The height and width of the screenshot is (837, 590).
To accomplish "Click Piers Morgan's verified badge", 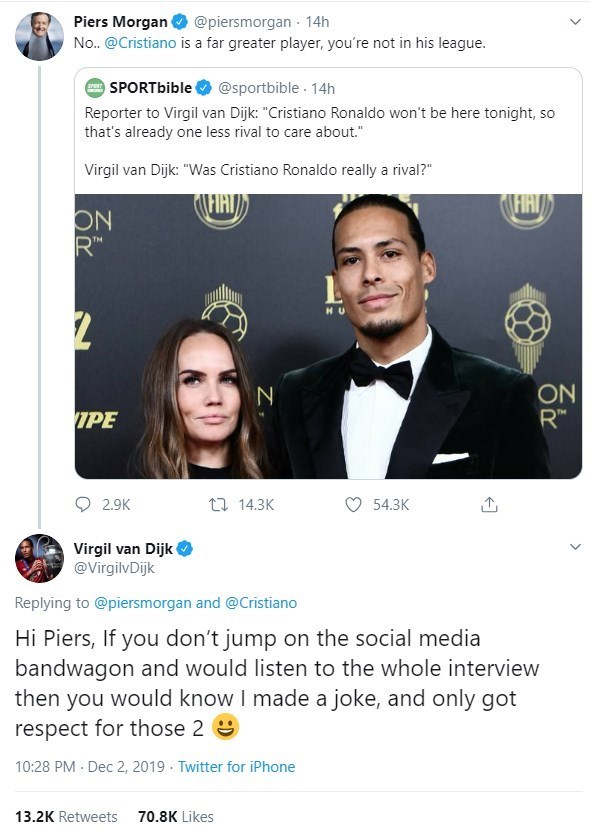I will tap(180, 22).
